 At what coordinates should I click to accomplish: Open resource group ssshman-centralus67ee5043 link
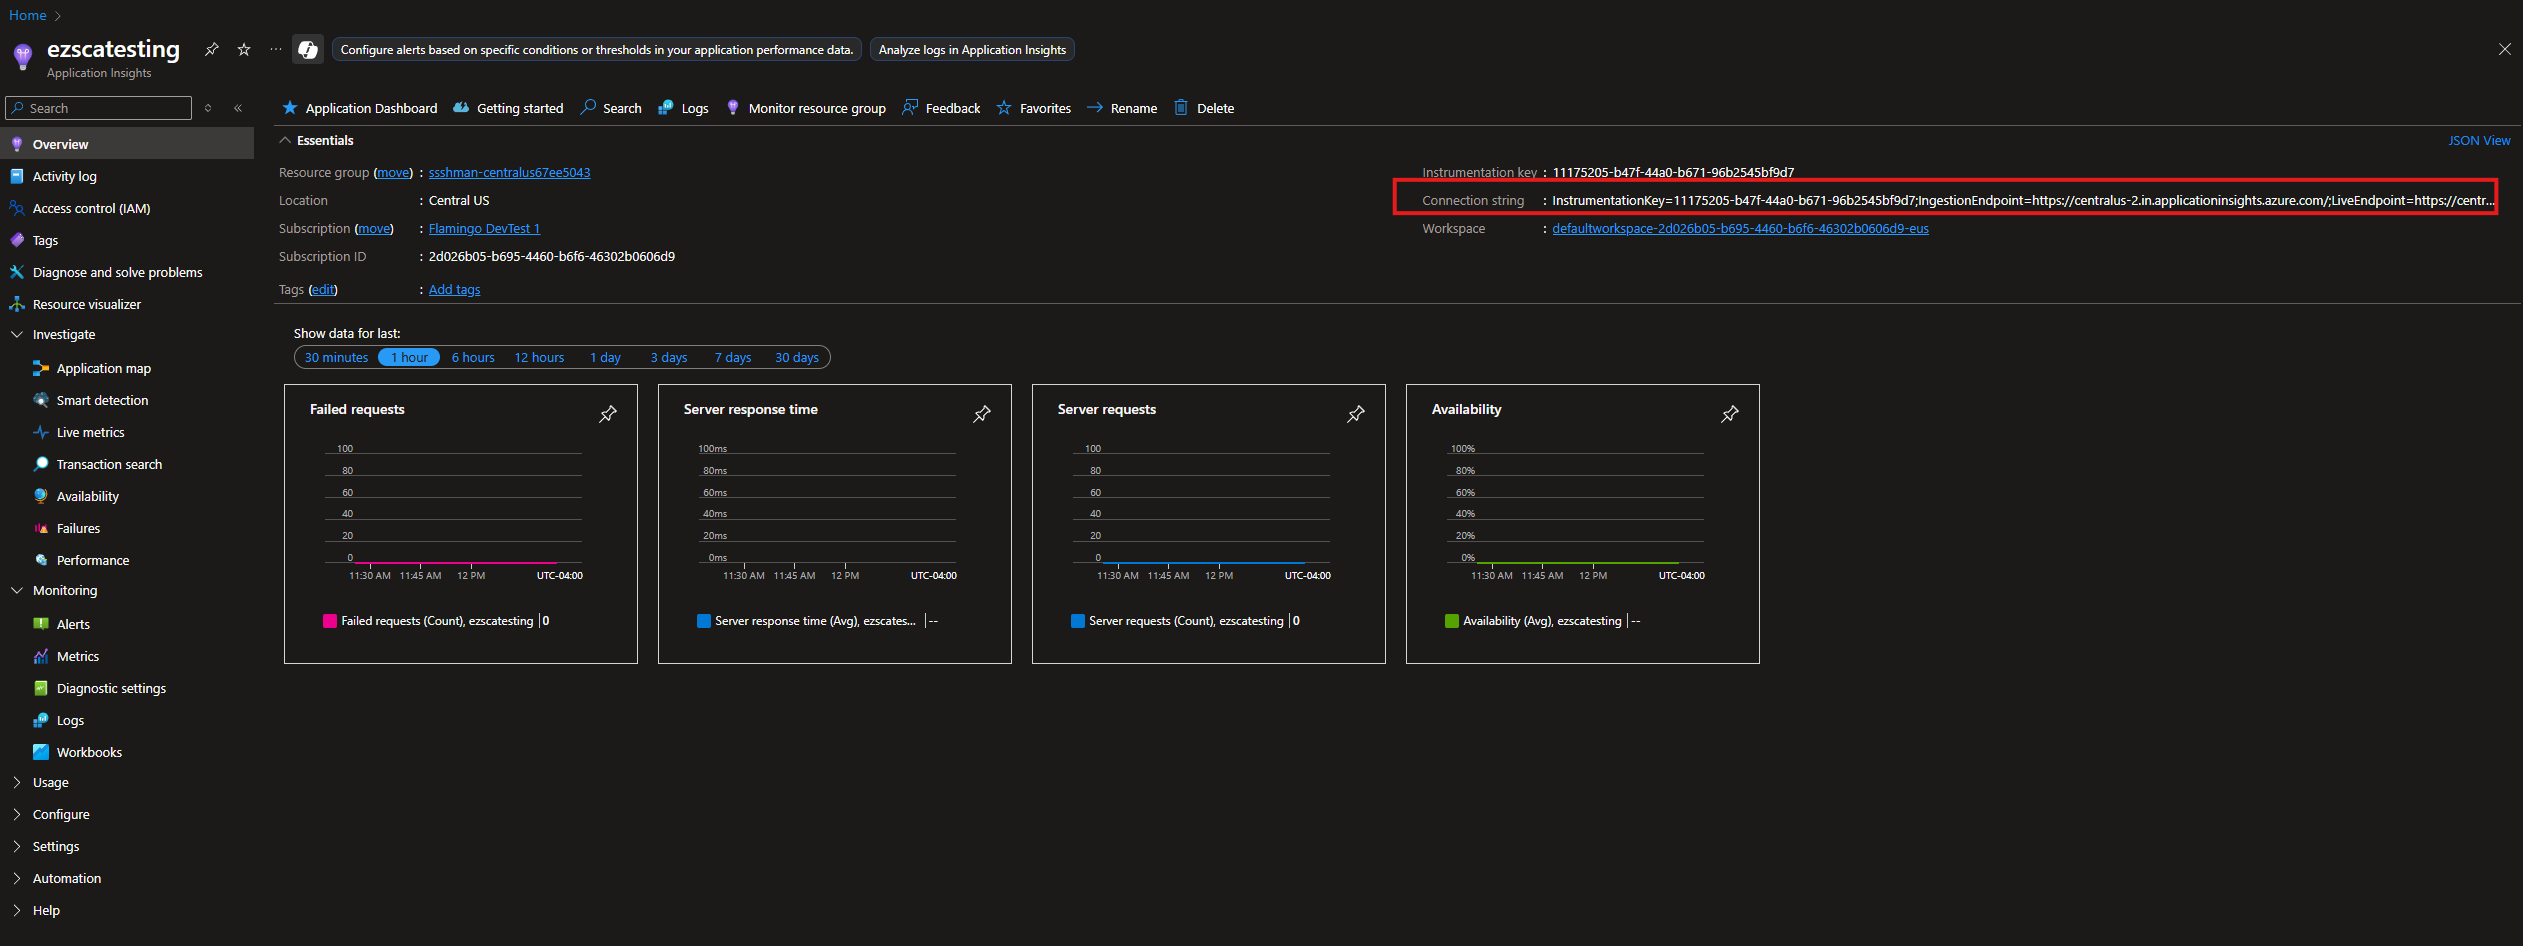coord(509,173)
